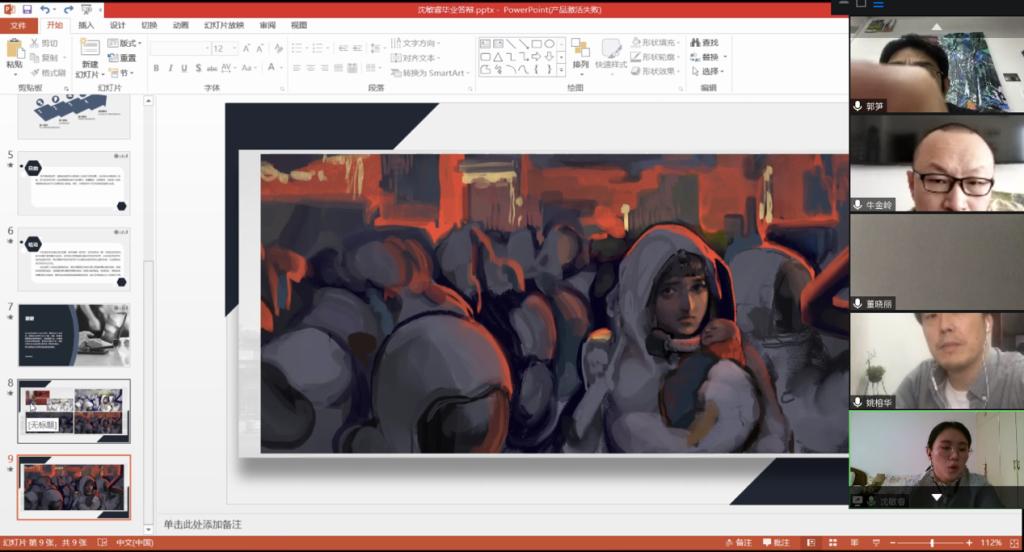Toggle center text alignment
The width and height of the screenshot is (1024, 552).
(x=310, y=68)
